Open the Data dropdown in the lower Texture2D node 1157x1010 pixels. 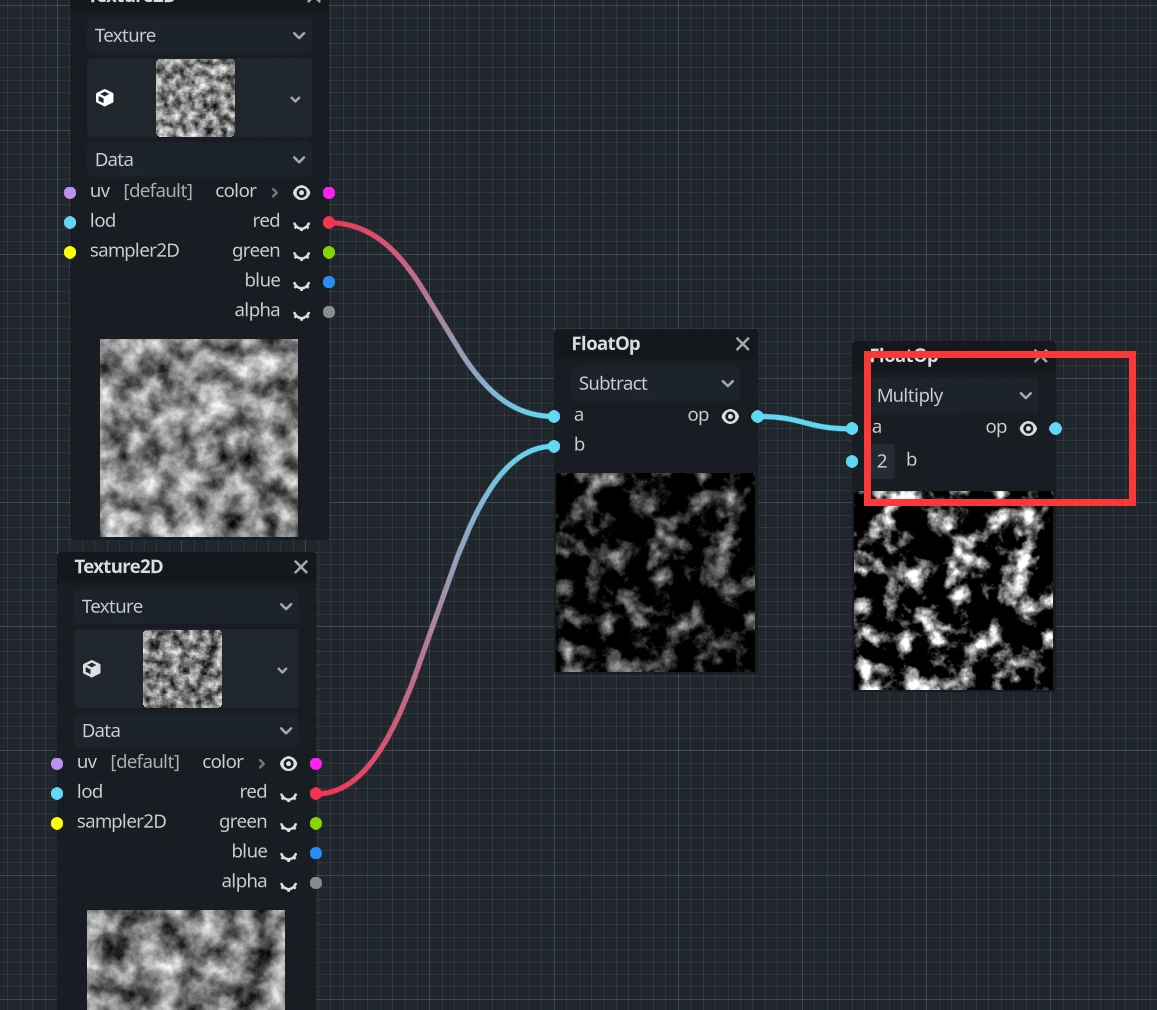(186, 730)
